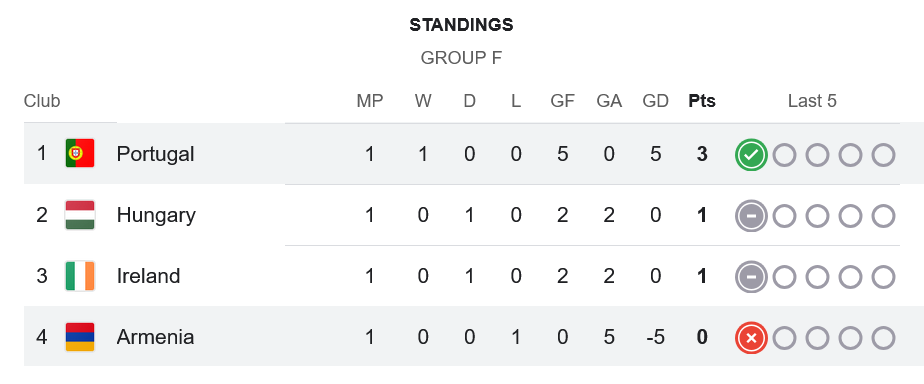Click the Hungary flag icon
This screenshot has width=924, height=384.
(80, 215)
